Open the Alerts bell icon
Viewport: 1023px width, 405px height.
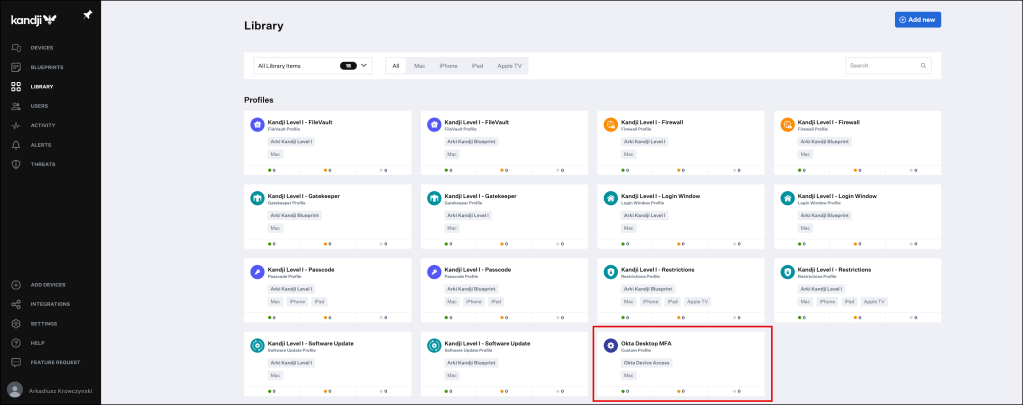(x=16, y=144)
